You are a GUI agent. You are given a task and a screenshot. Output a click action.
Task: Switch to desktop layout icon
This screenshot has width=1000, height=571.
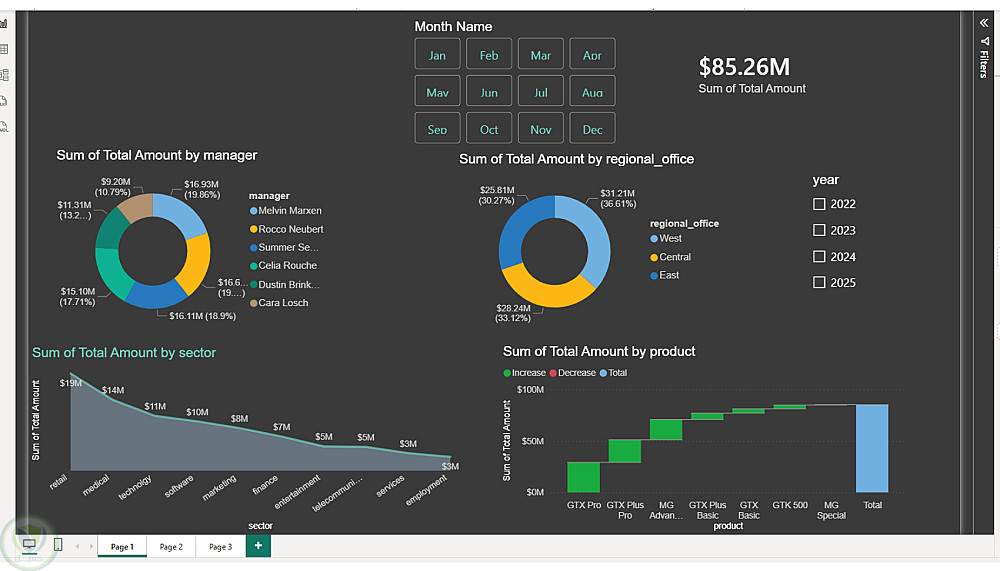[29, 545]
